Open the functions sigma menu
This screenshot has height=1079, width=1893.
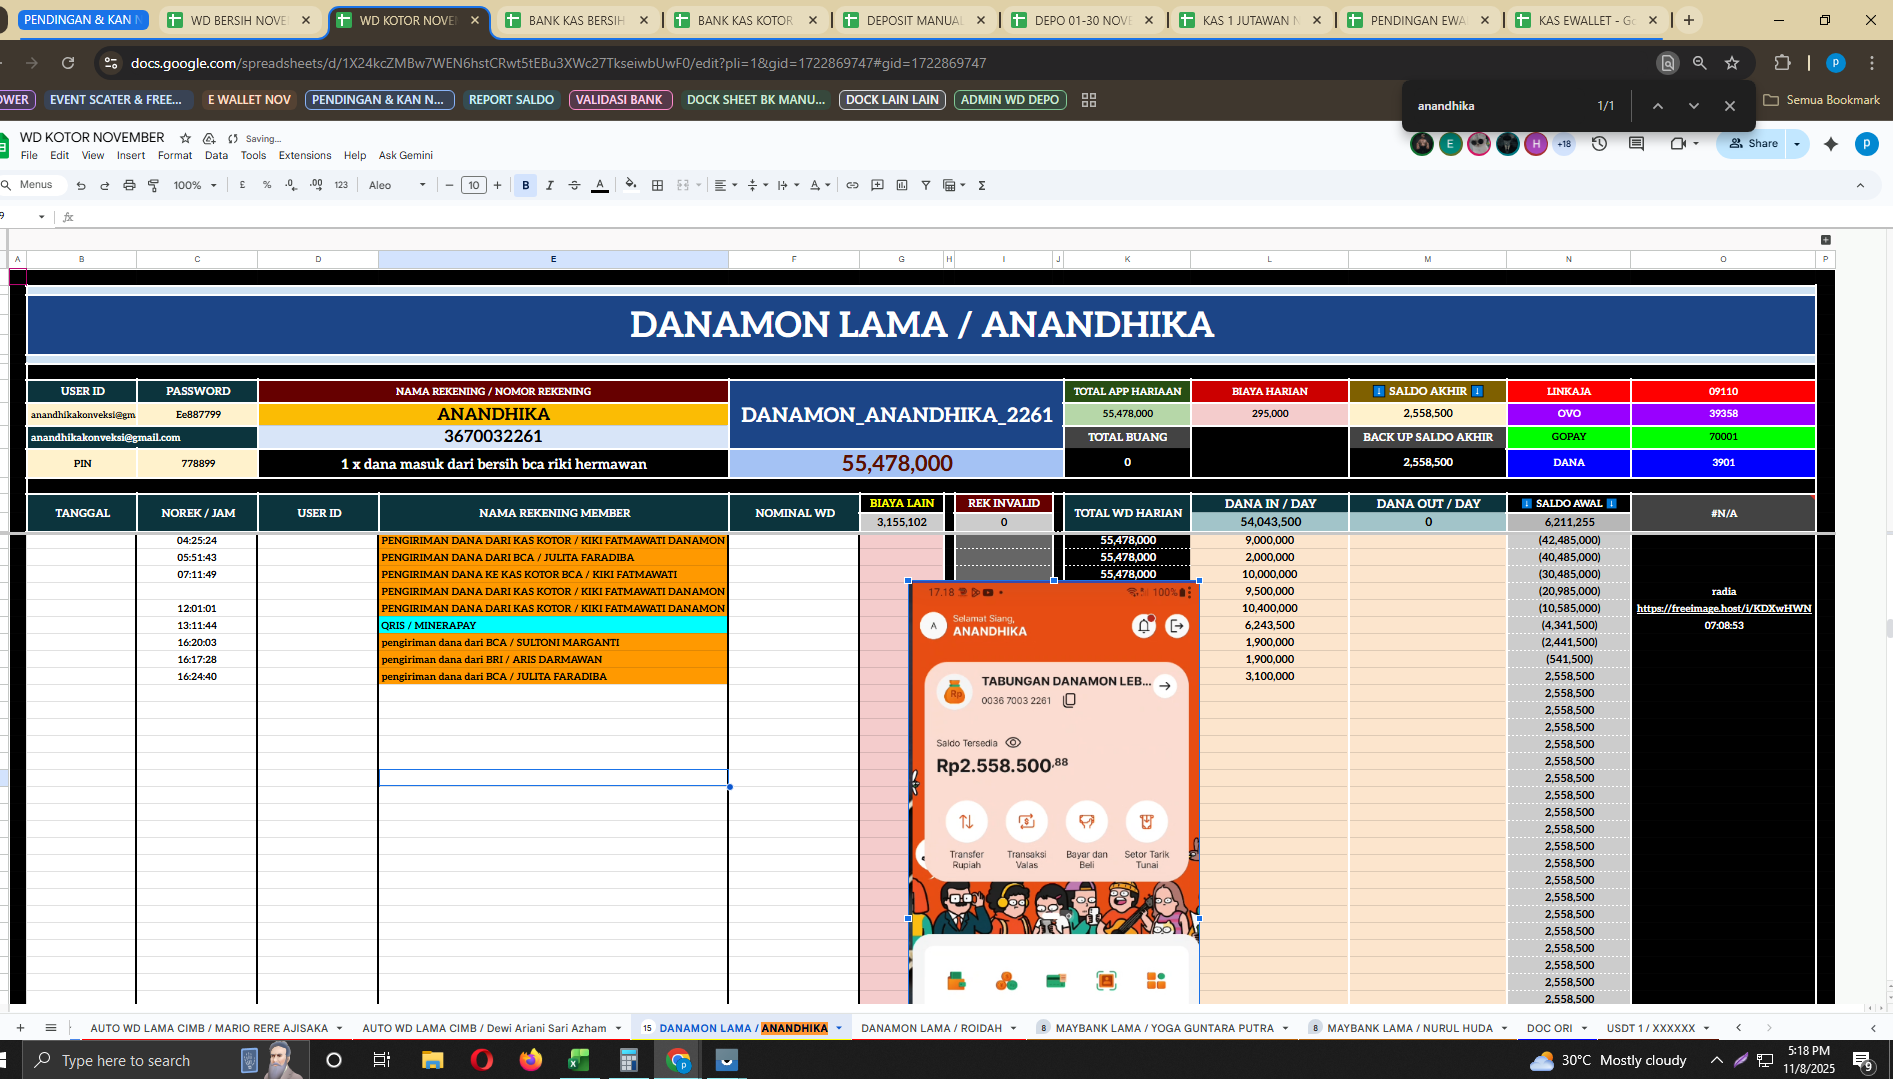click(982, 185)
